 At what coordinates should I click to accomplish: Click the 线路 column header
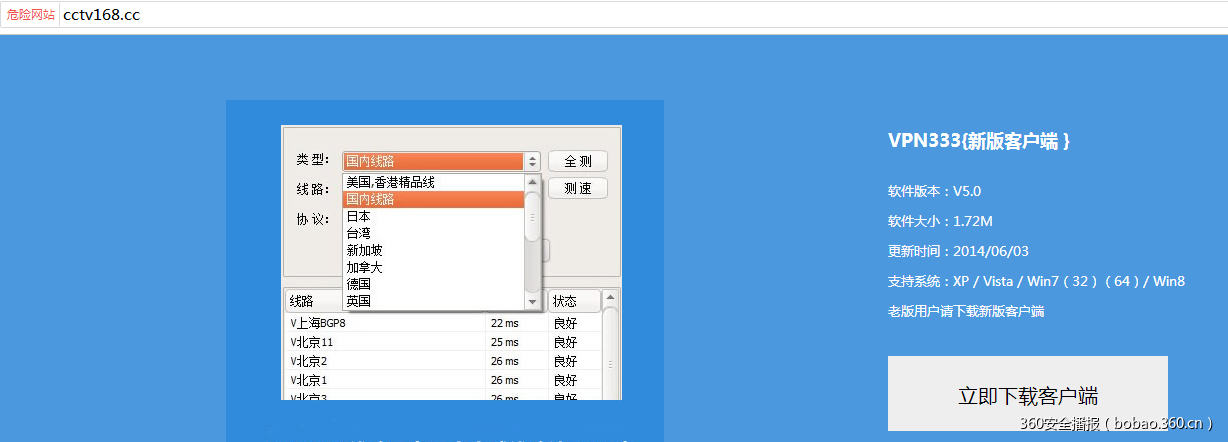click(314, 301)
